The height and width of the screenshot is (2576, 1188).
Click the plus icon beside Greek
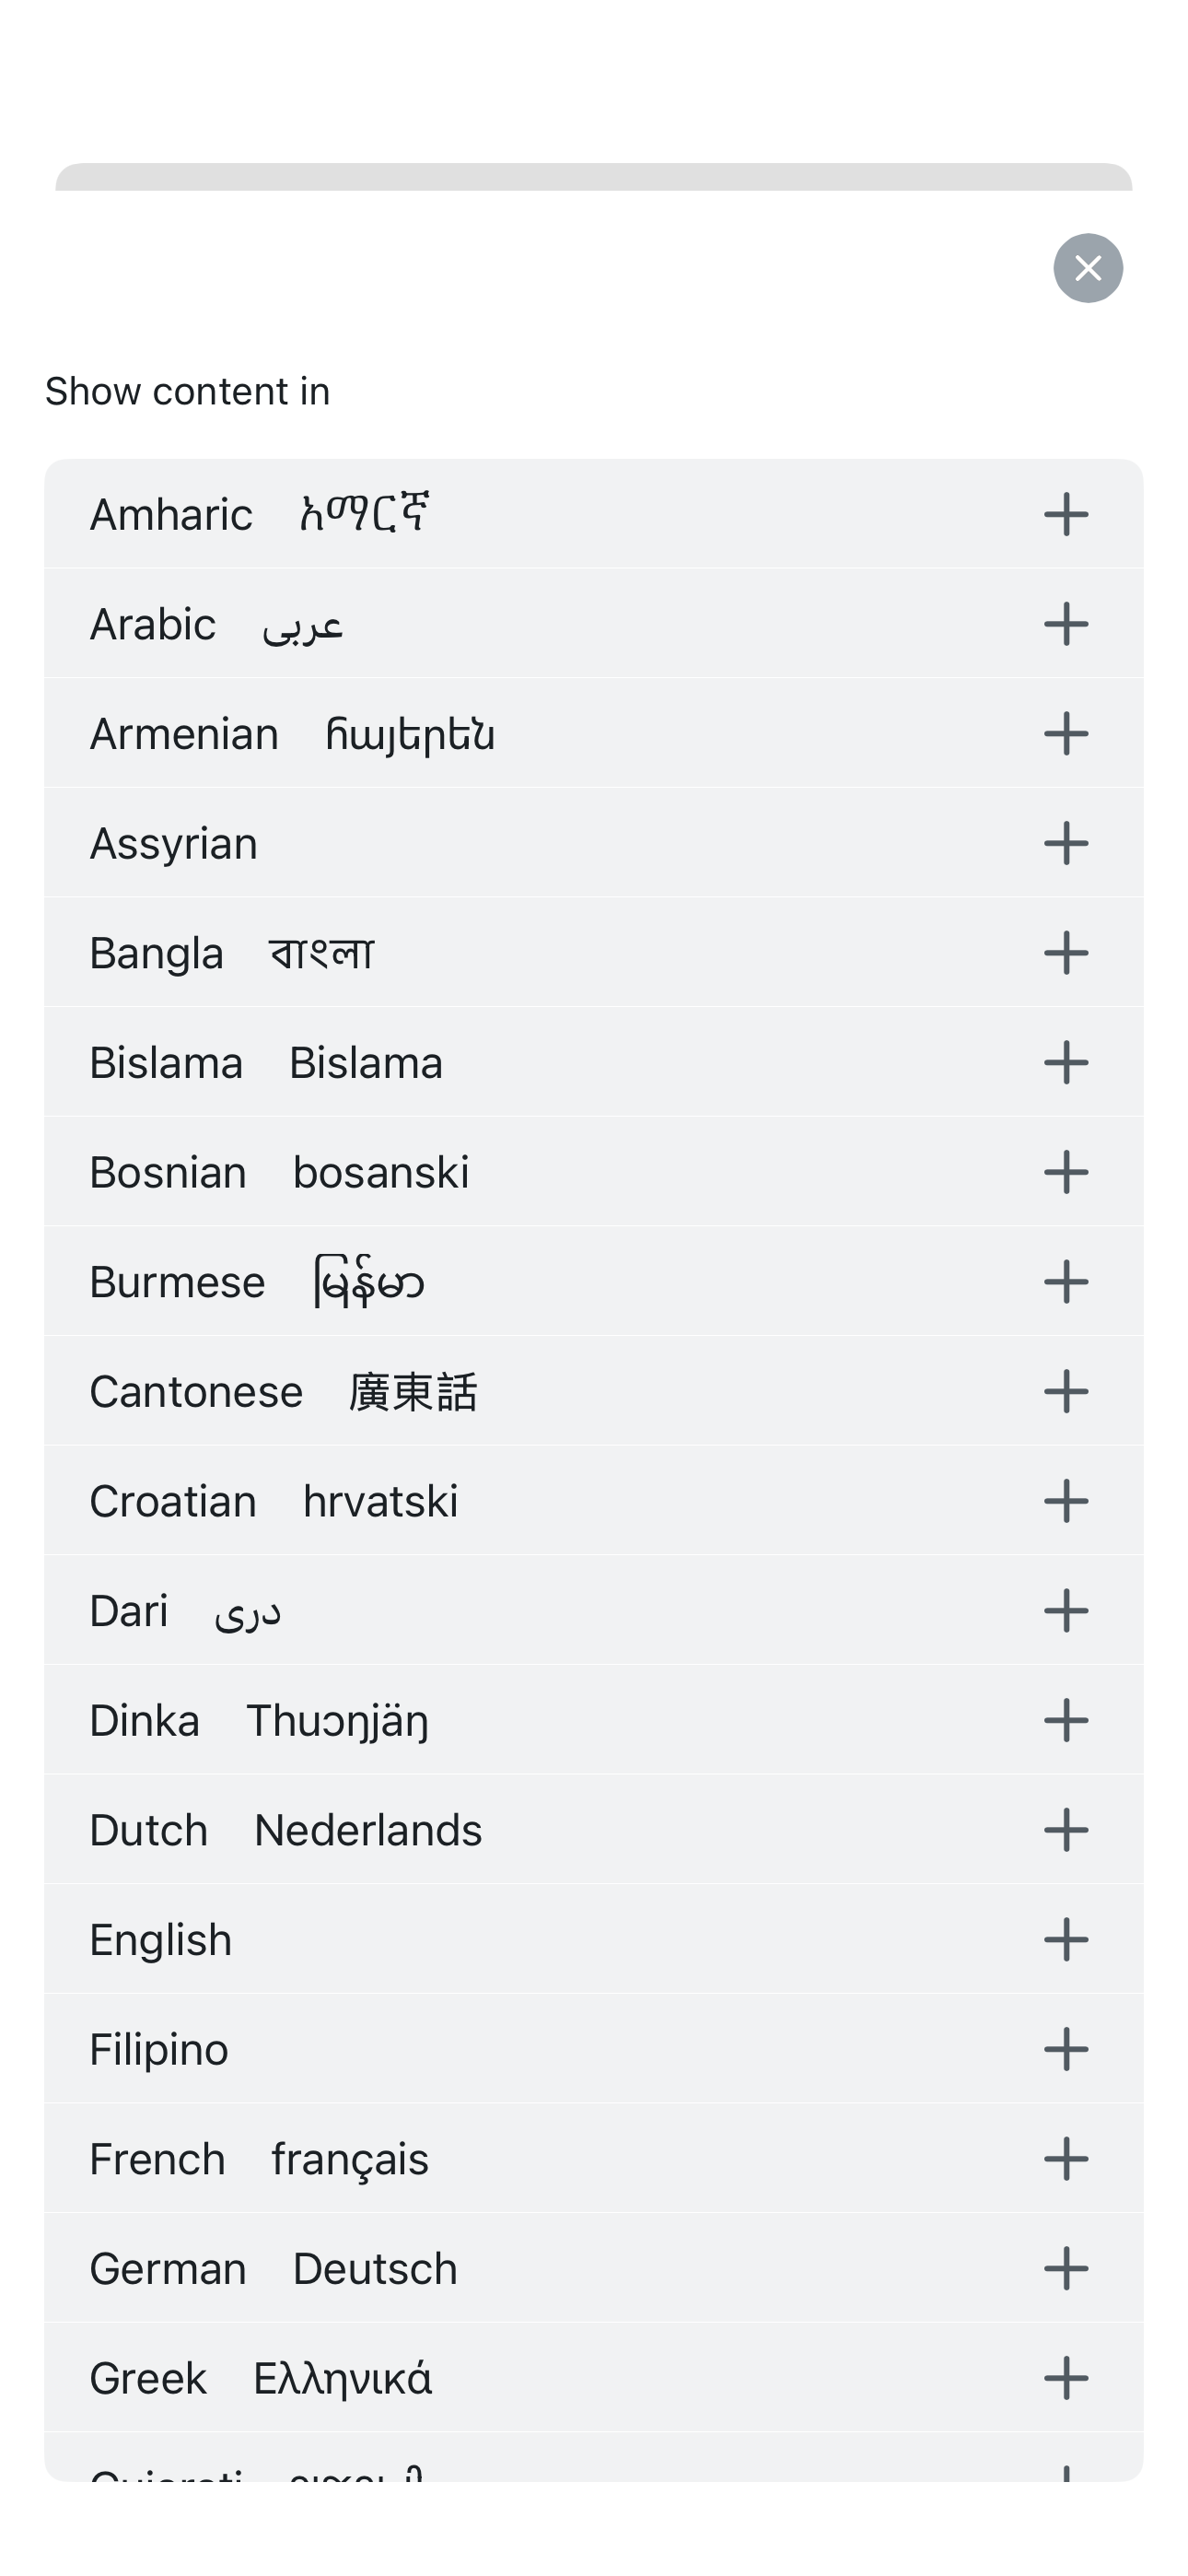(1065, 2378)
